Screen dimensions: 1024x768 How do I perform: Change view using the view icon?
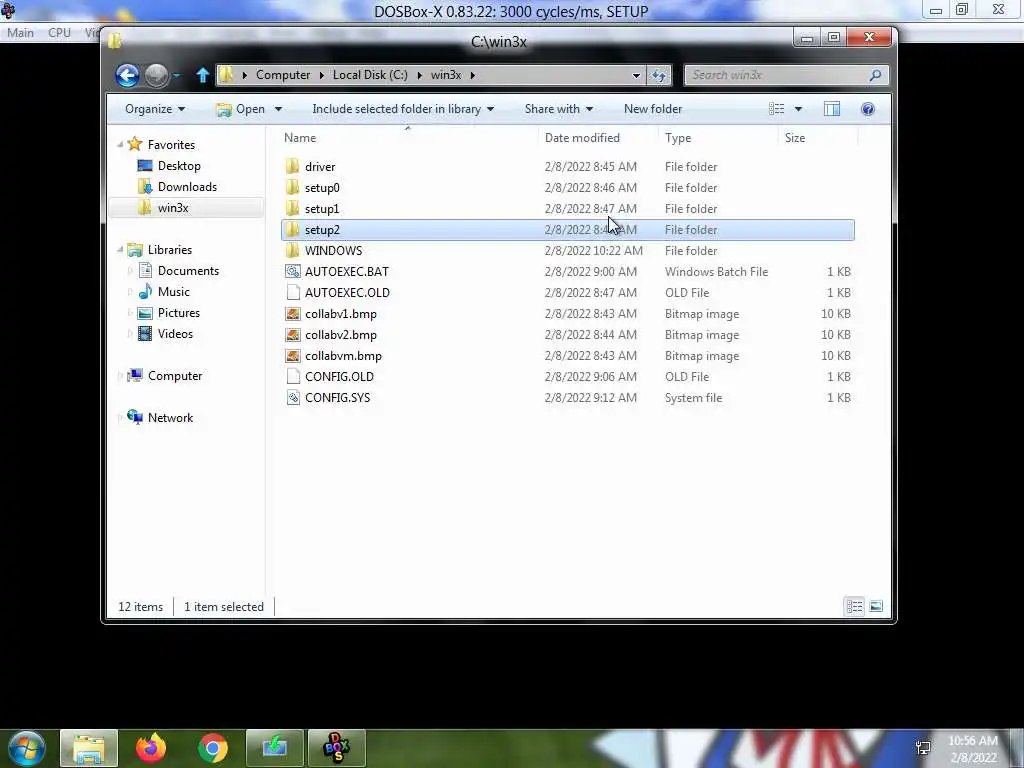click(x=776, y=109)
